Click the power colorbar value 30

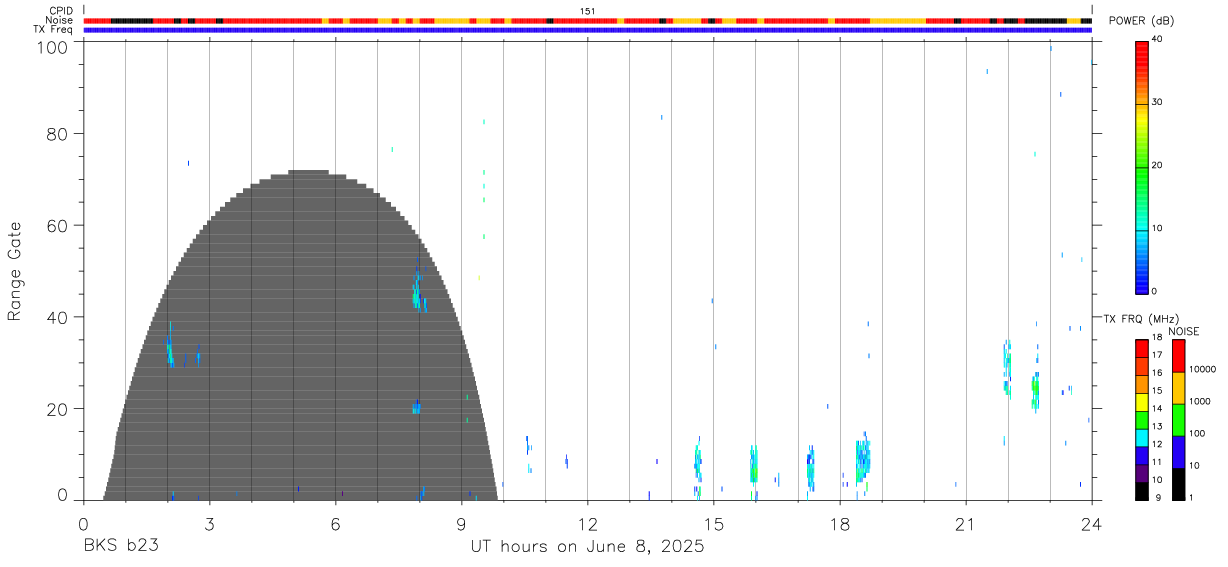tap(1157, 102)
